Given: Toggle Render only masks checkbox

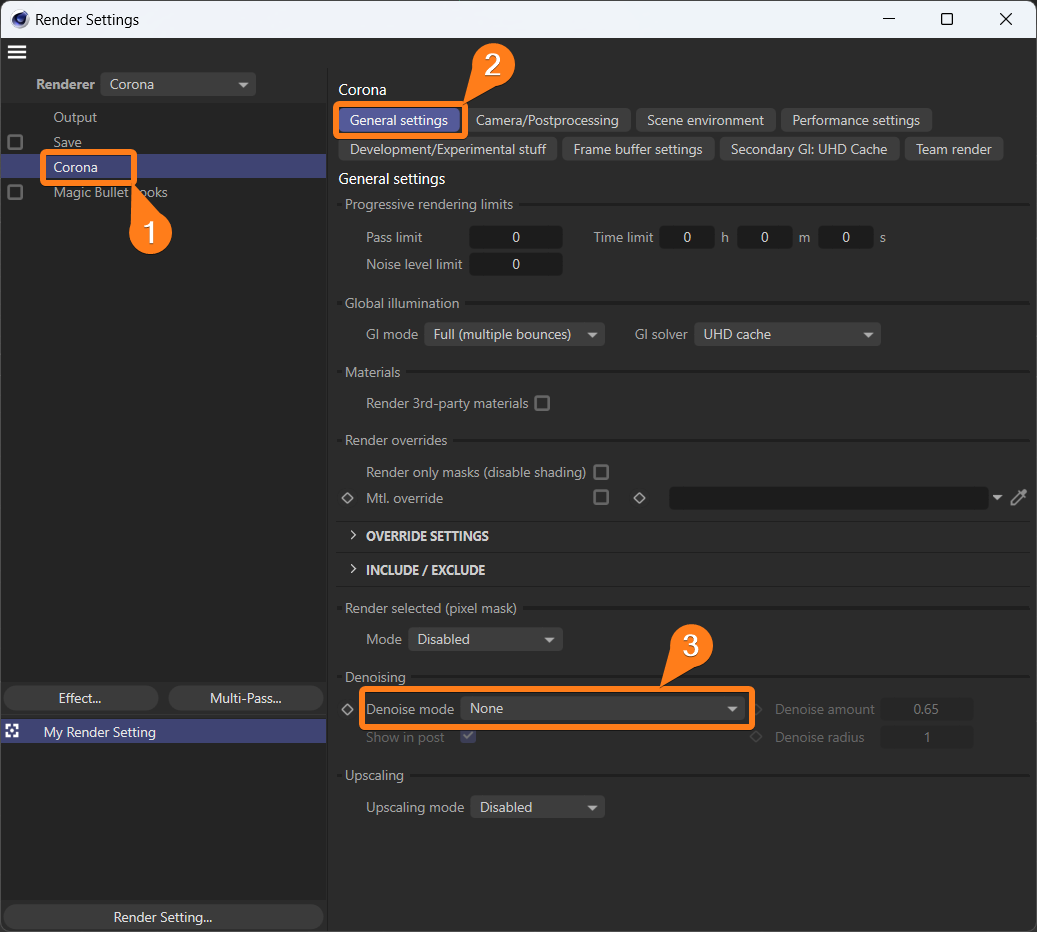Looking at the screenshot, I should pos(601,472).
